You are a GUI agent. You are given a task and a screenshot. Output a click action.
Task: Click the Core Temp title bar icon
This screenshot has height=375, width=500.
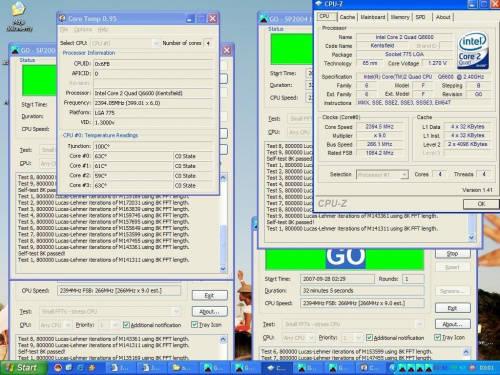62,18
